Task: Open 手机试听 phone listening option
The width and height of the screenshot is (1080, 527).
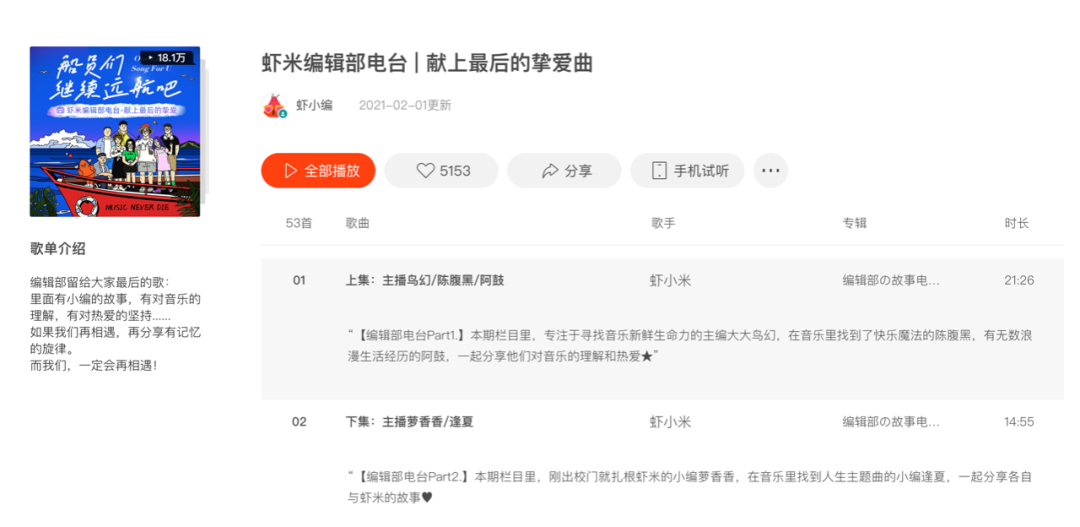Action: coord(689,171)
